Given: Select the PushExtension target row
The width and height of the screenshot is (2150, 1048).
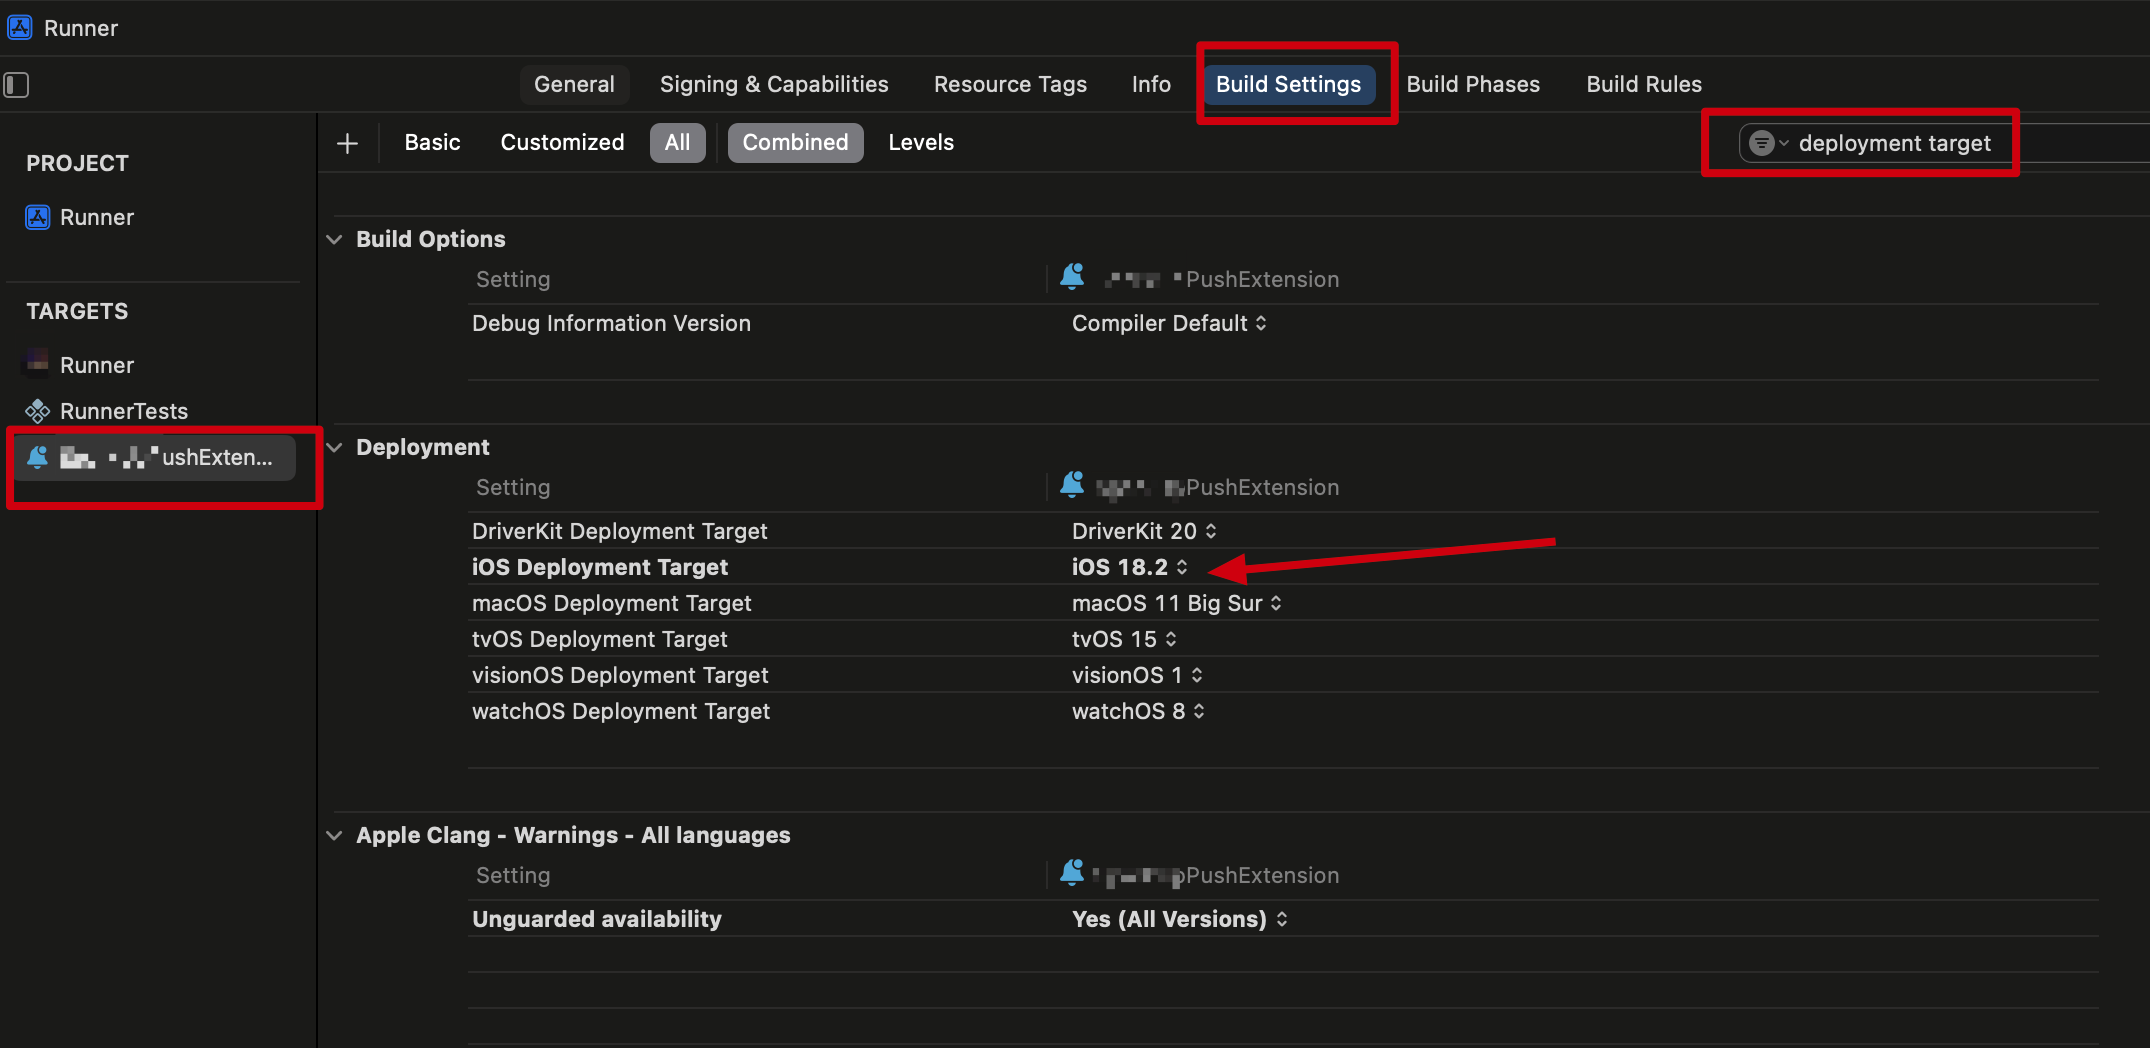Looking at the screenshot, I should (153, 457).
